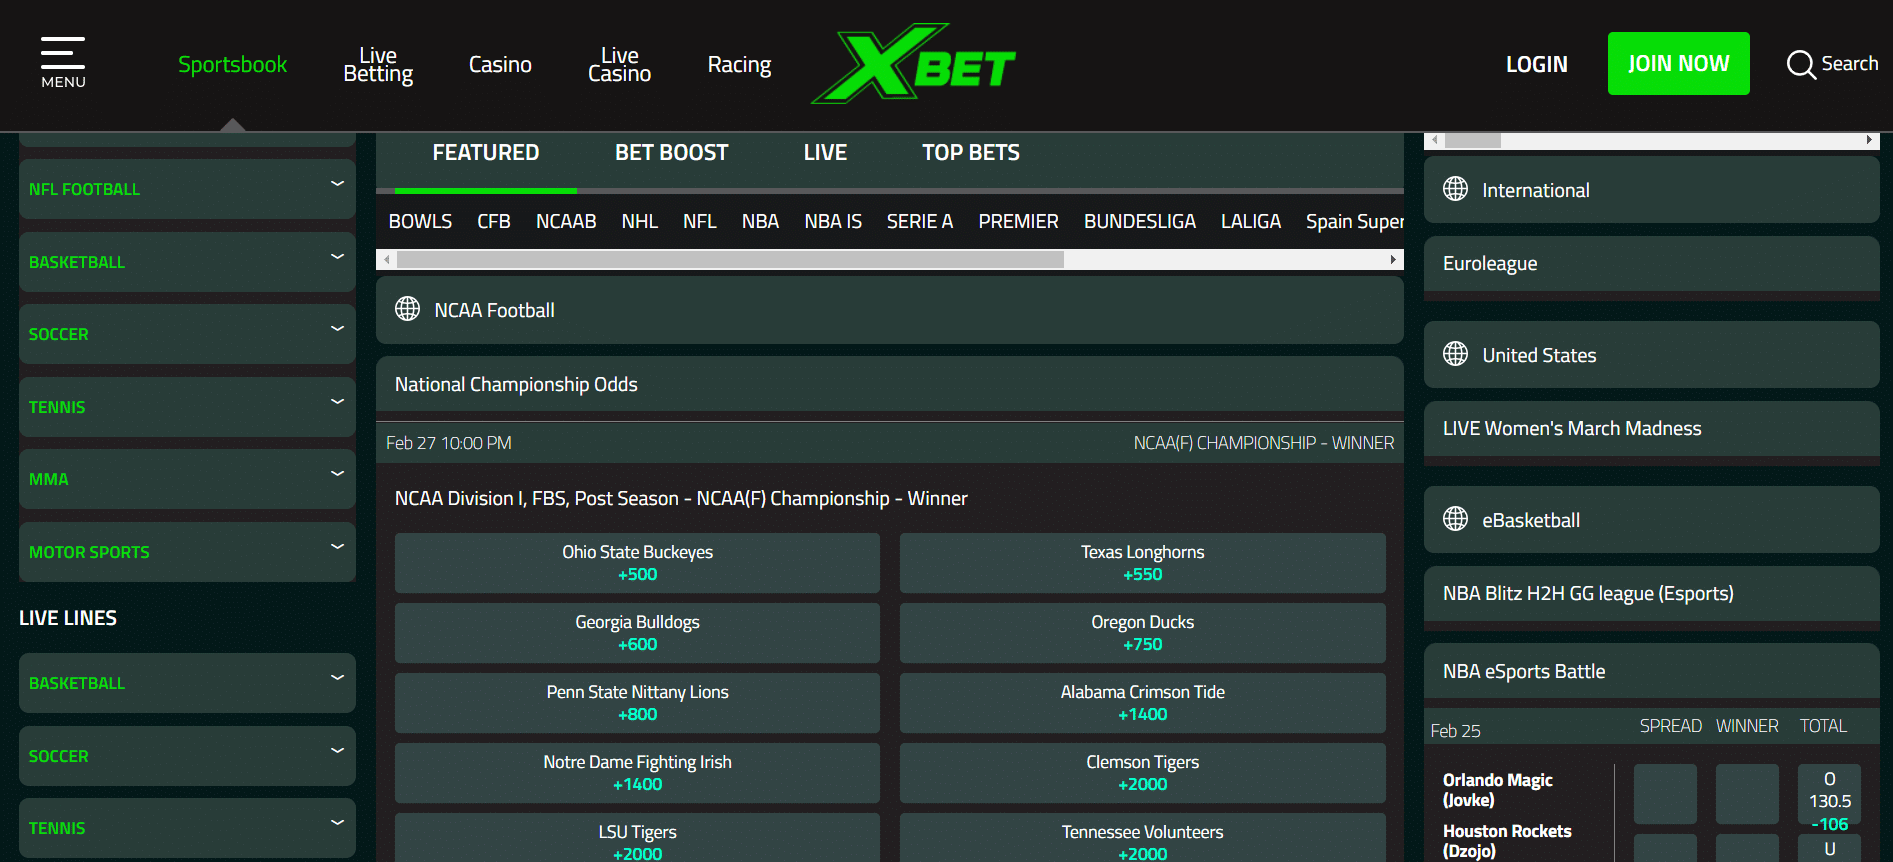Open the Live Casino section
Screen dimensions: 1893x862
click(x=619, y=64)
